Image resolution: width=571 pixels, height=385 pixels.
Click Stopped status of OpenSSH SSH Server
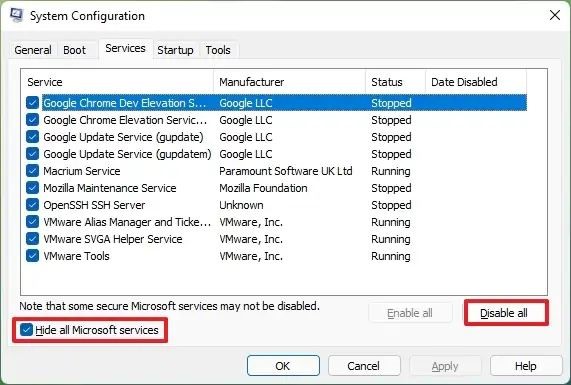coord(391,205)
